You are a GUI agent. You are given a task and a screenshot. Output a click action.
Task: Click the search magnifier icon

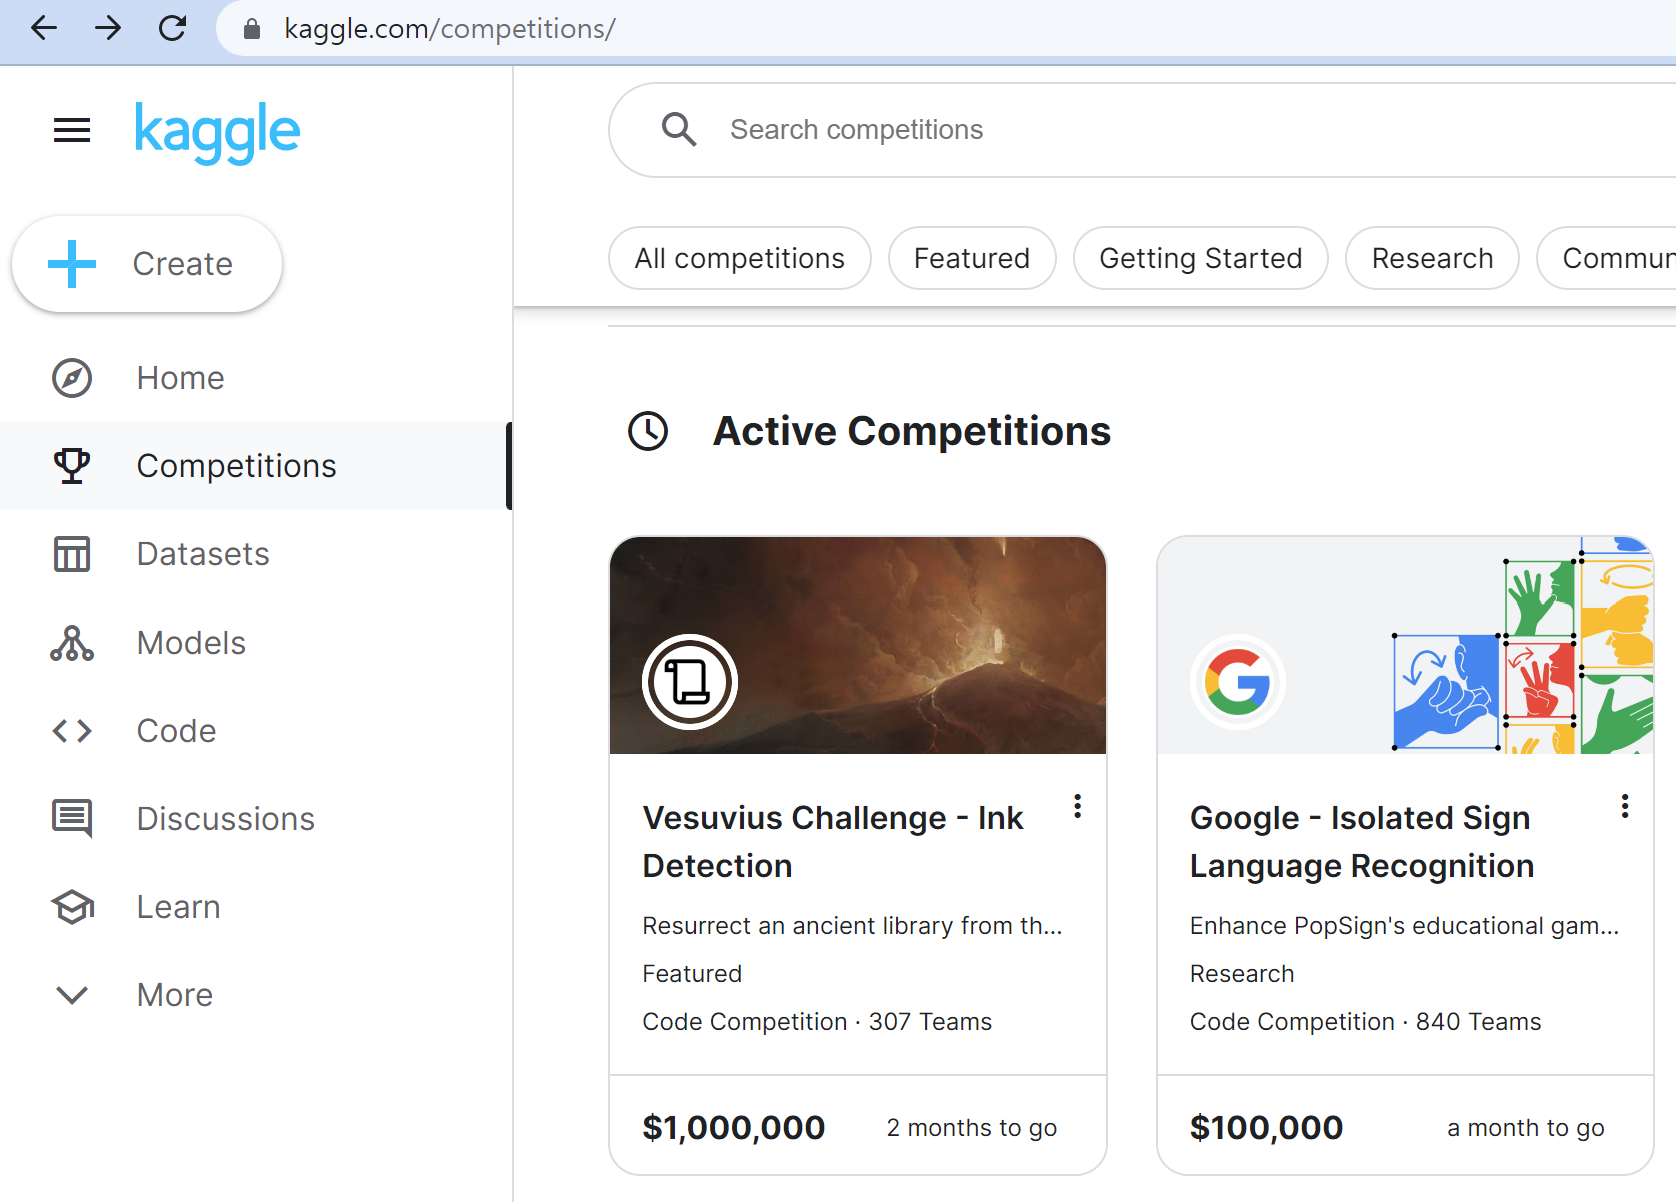pos(679,130)
